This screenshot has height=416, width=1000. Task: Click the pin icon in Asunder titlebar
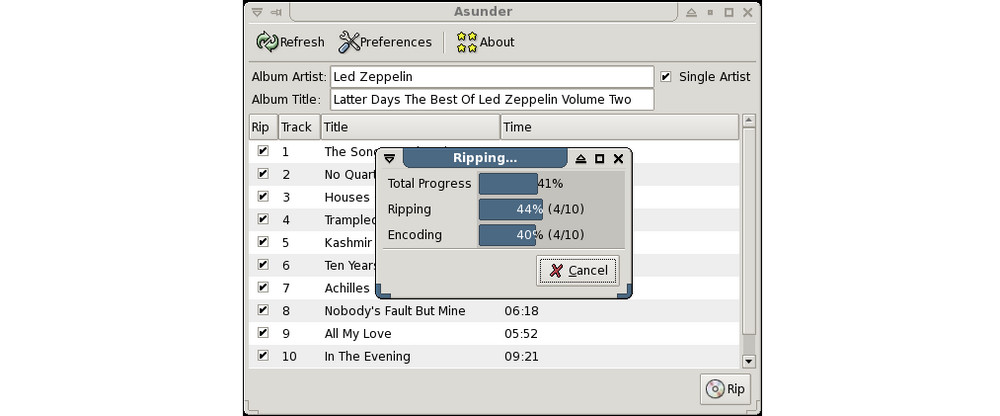click(276, 12)
